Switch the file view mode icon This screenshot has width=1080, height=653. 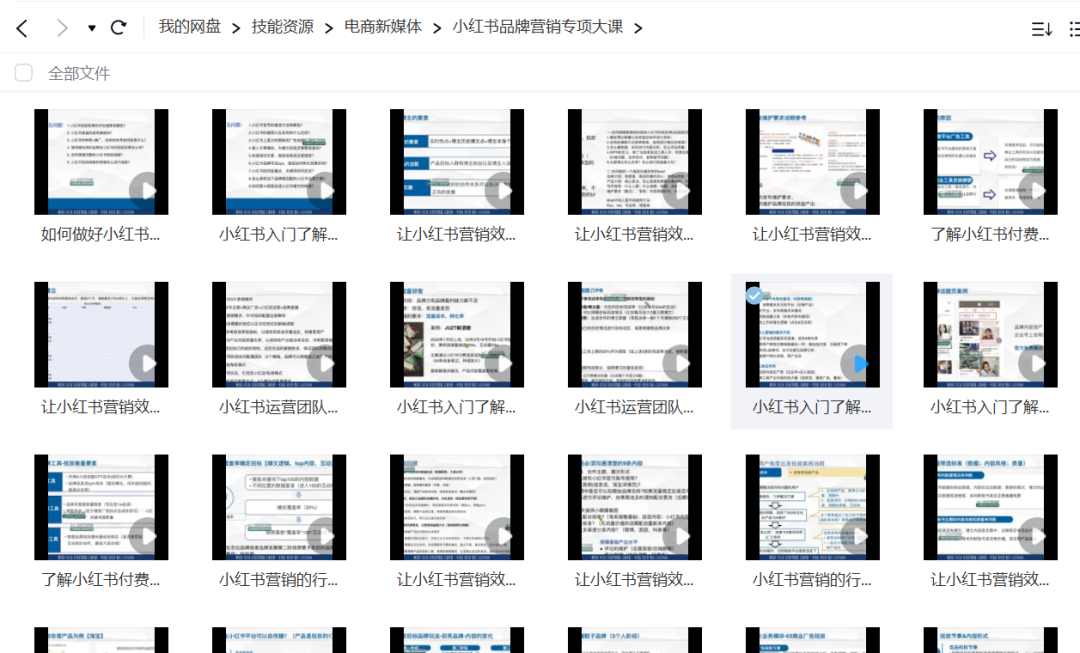[x=1074, y=29]
